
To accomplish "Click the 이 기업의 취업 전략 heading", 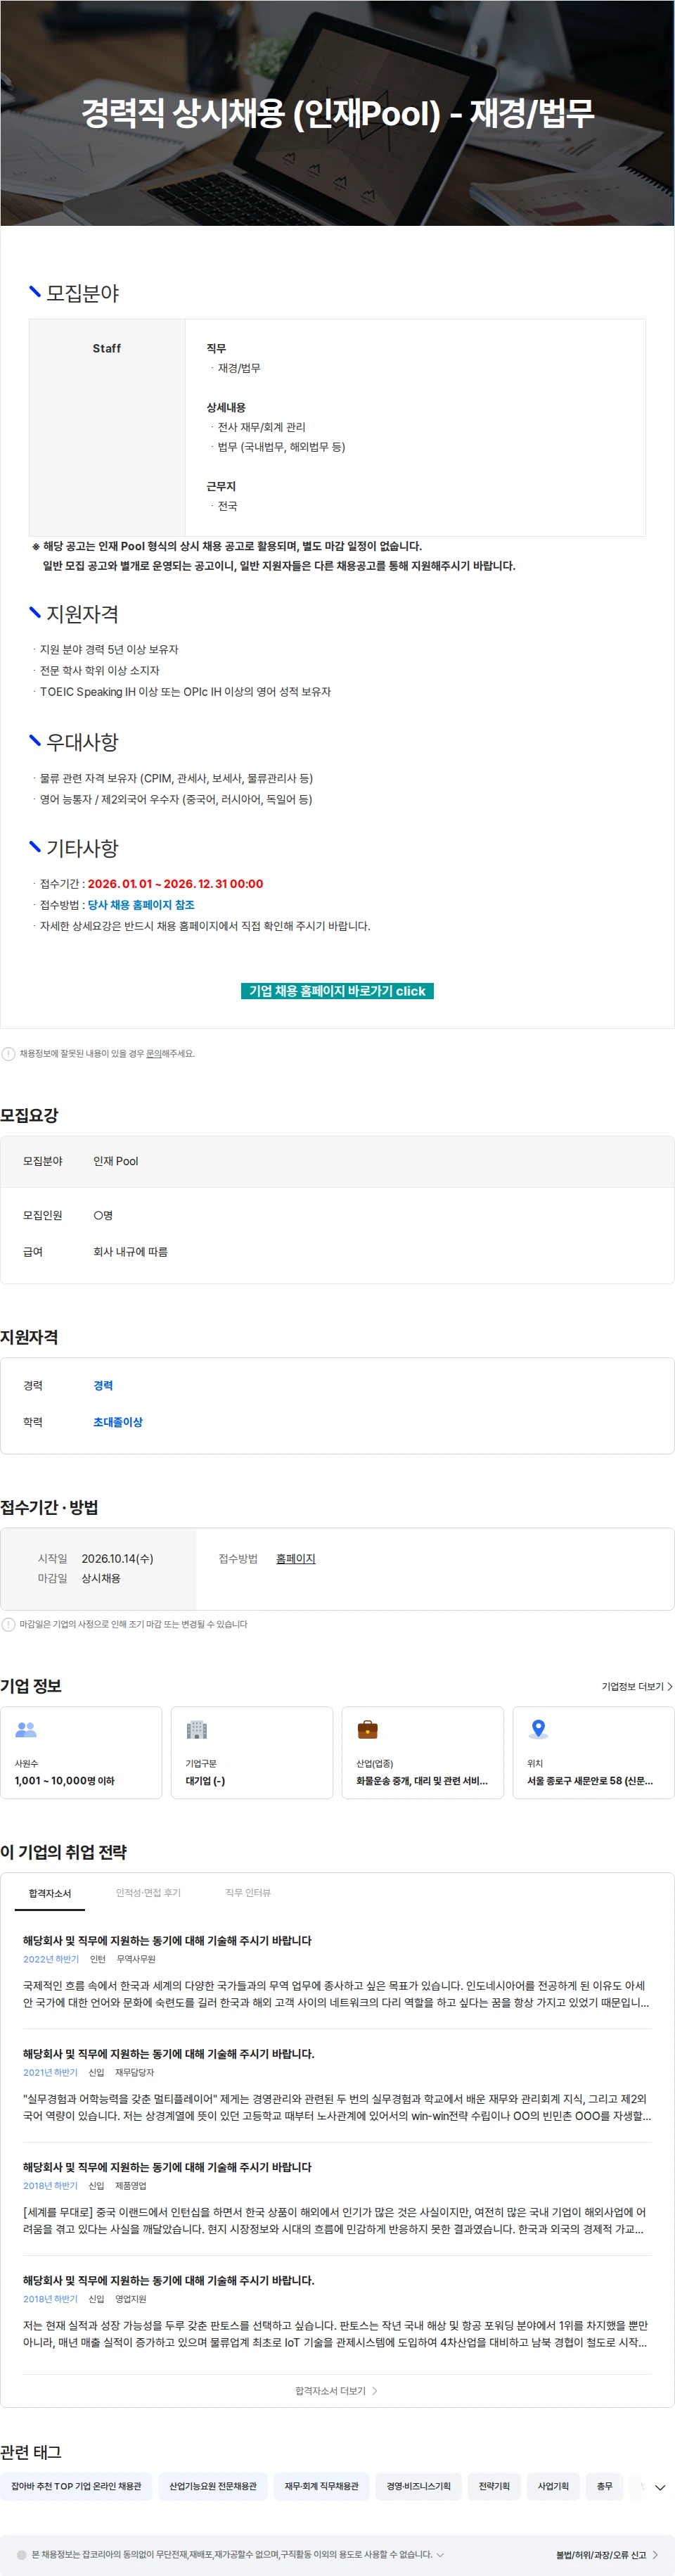I will (x=63, y=1852).
